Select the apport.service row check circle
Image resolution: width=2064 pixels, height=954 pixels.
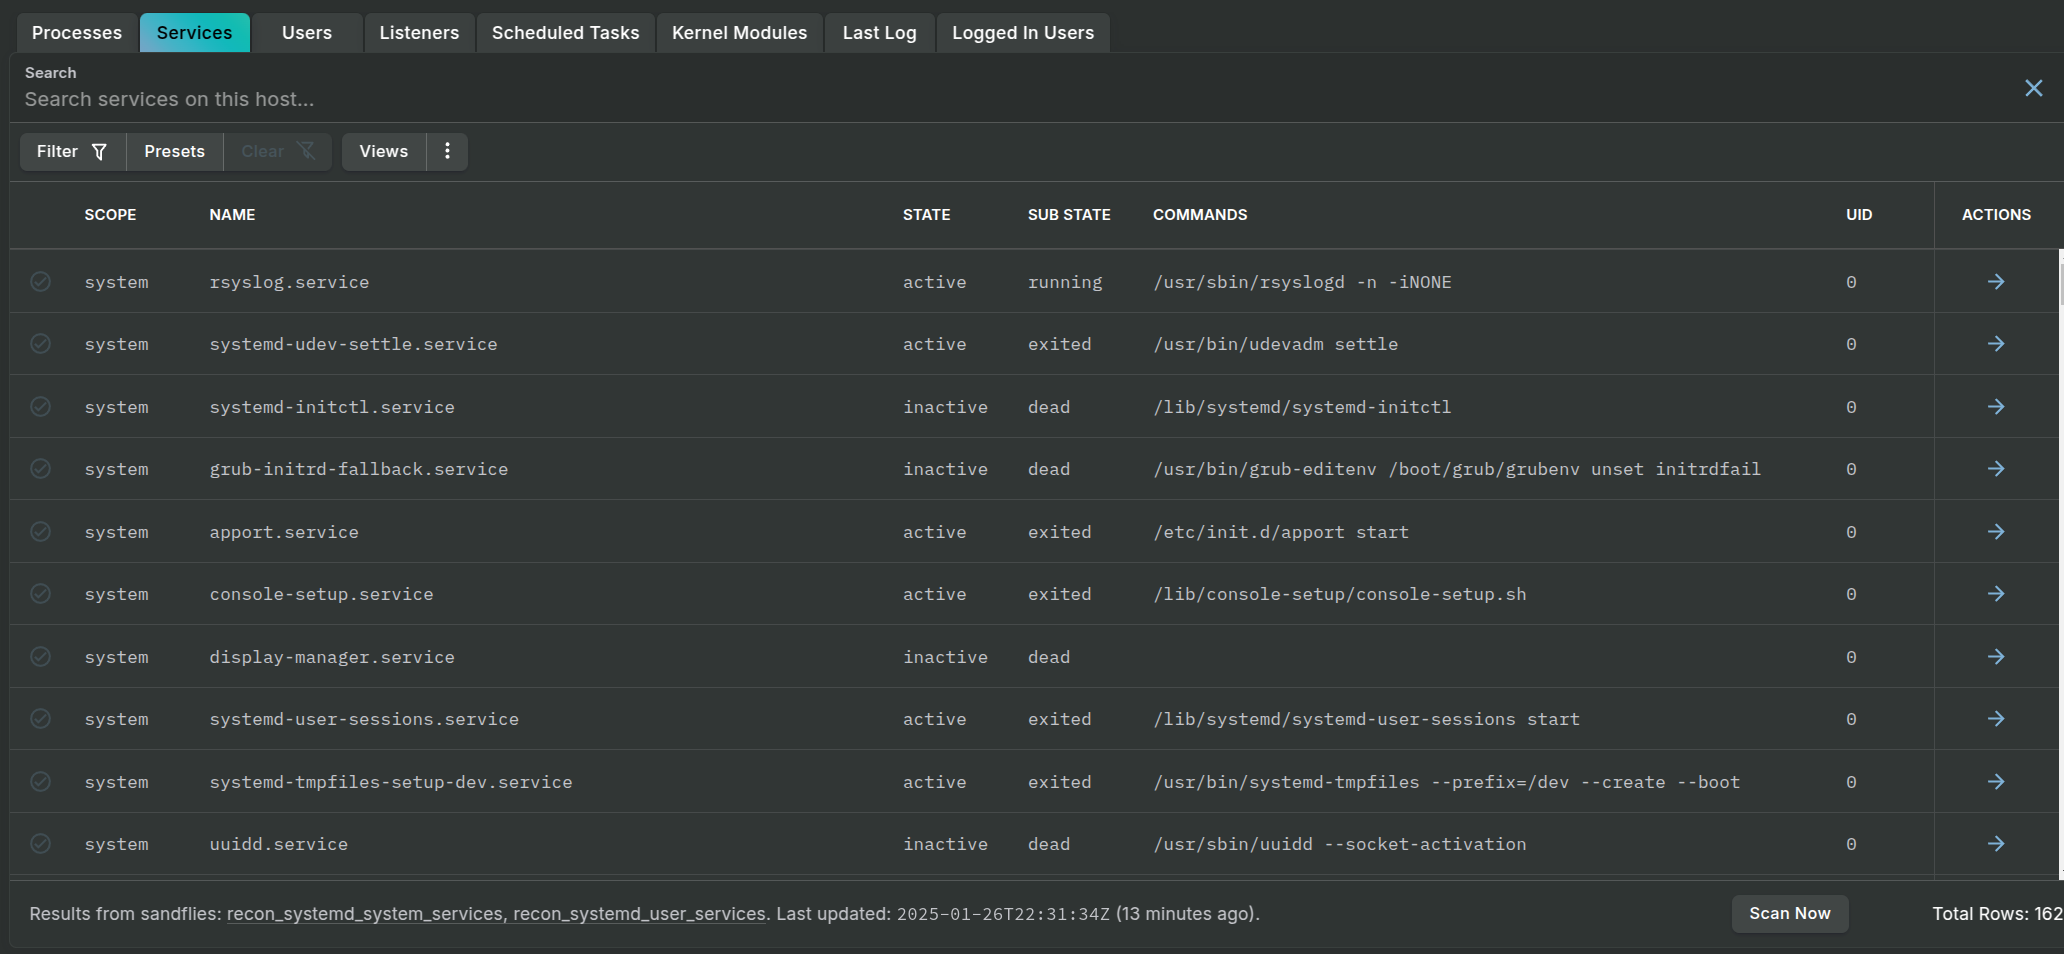[40, 532]
